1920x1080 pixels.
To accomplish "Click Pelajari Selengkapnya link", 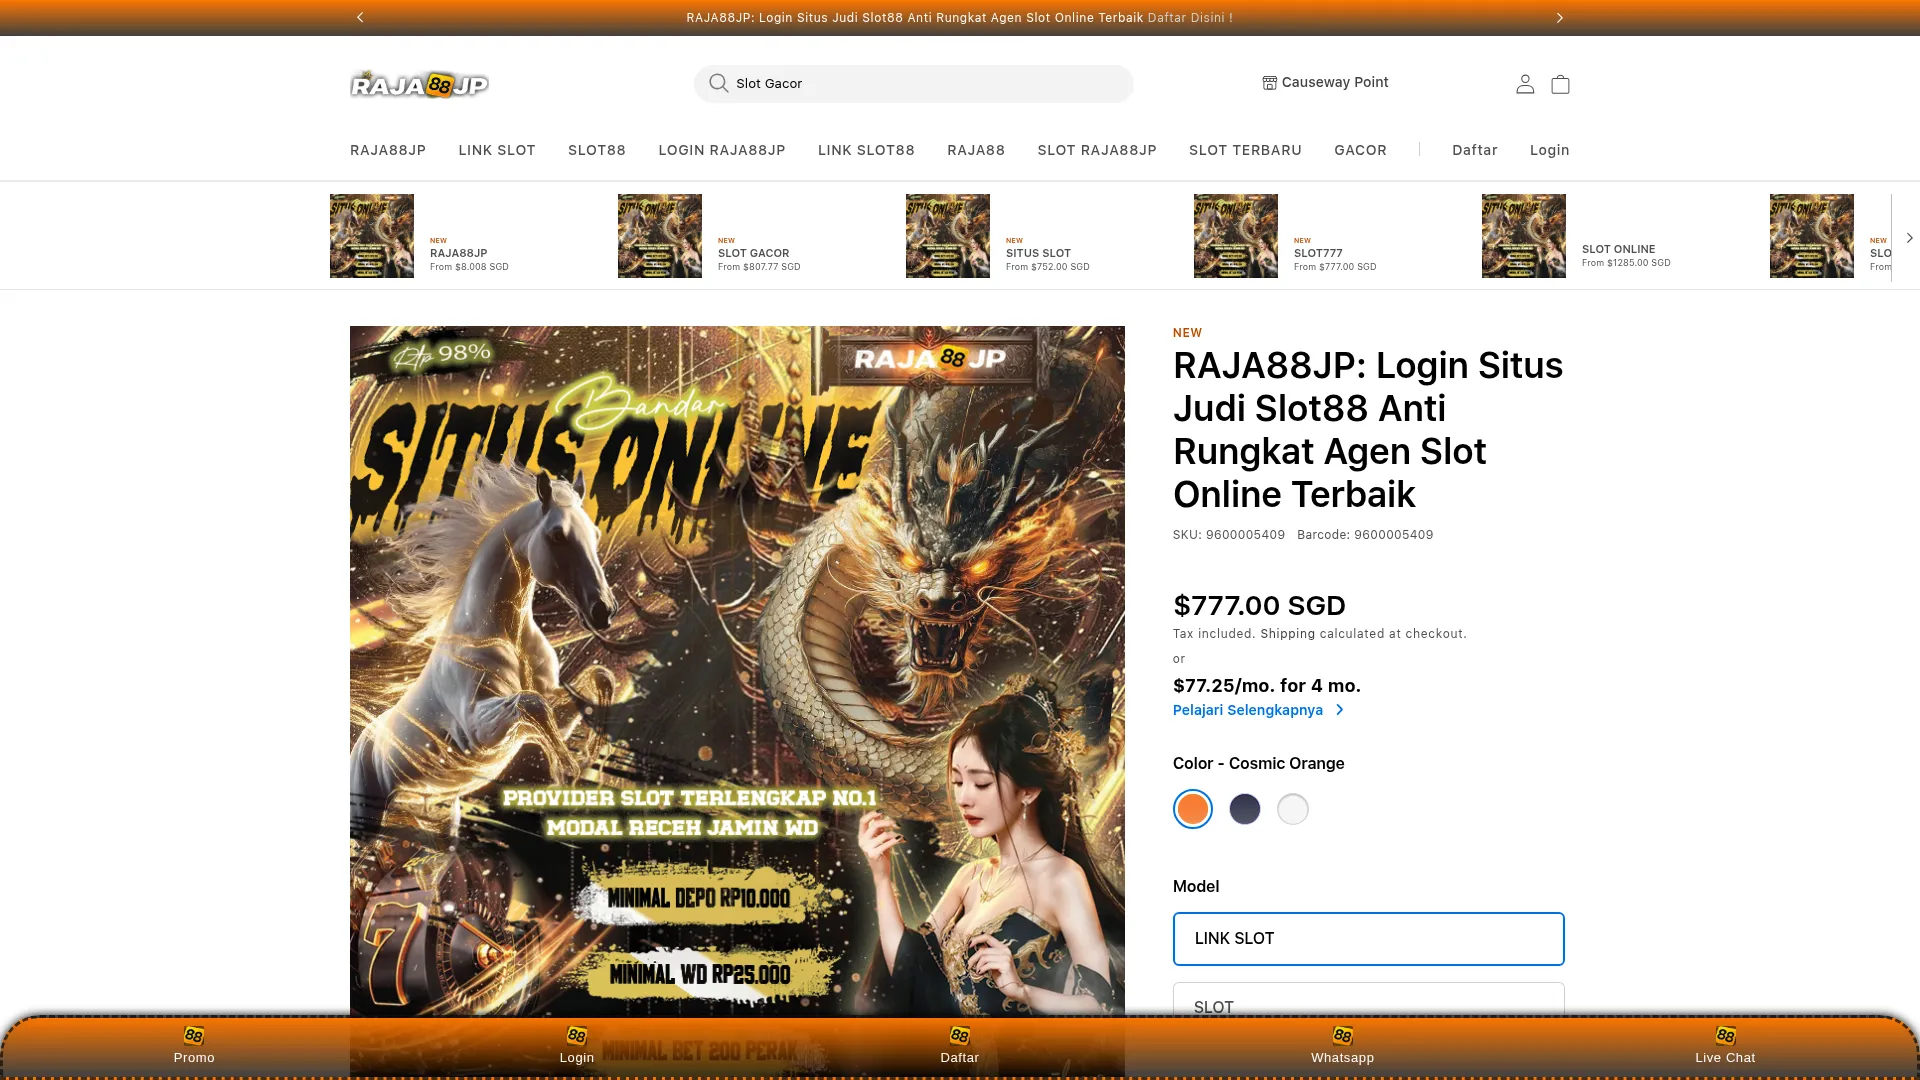I will point(1248,710).
